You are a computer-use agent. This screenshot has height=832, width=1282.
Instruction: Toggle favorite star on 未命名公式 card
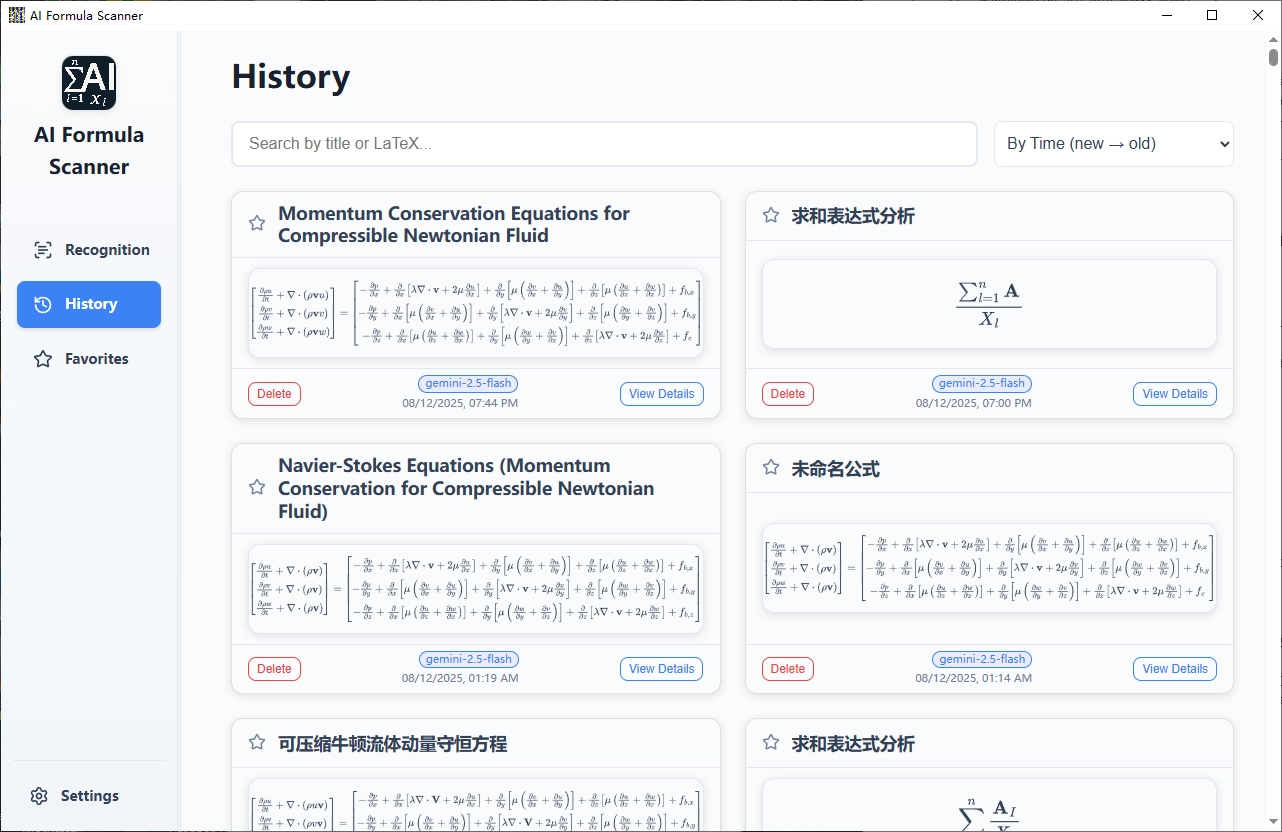pyautogui.click(x=771, y=467)
